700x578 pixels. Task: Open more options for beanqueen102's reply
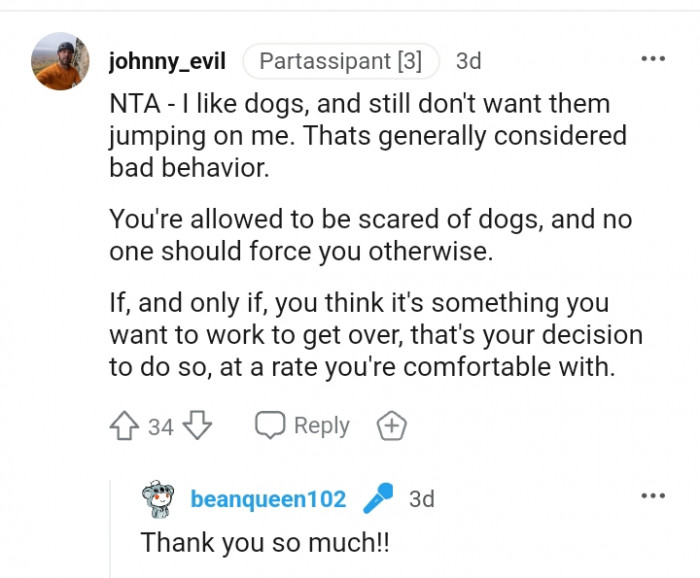pyautogui.click(x=653, y=496)
